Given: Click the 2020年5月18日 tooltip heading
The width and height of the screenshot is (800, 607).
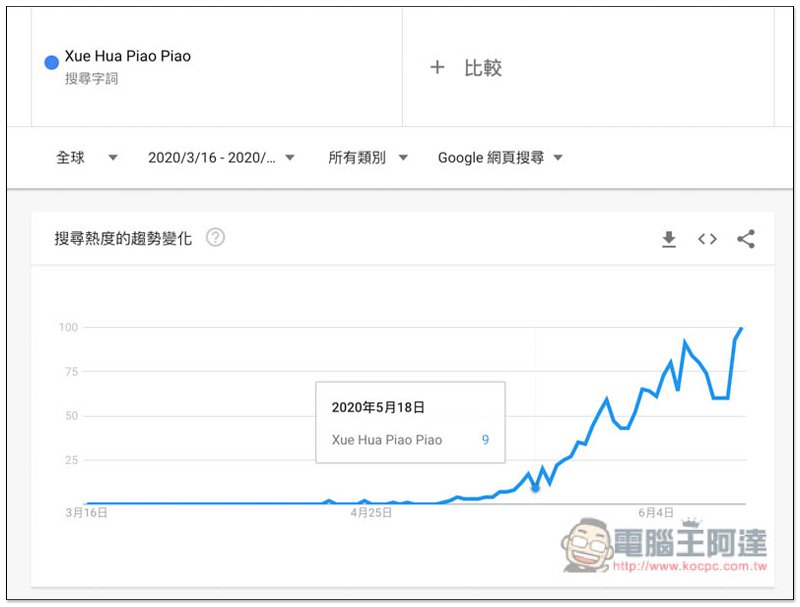Looking at the screenshot, I should [378, 408].
